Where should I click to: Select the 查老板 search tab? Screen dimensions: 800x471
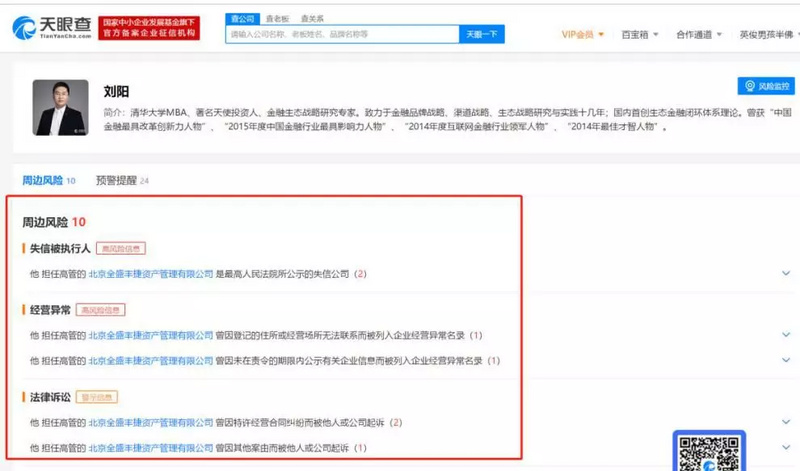point(278,19)
